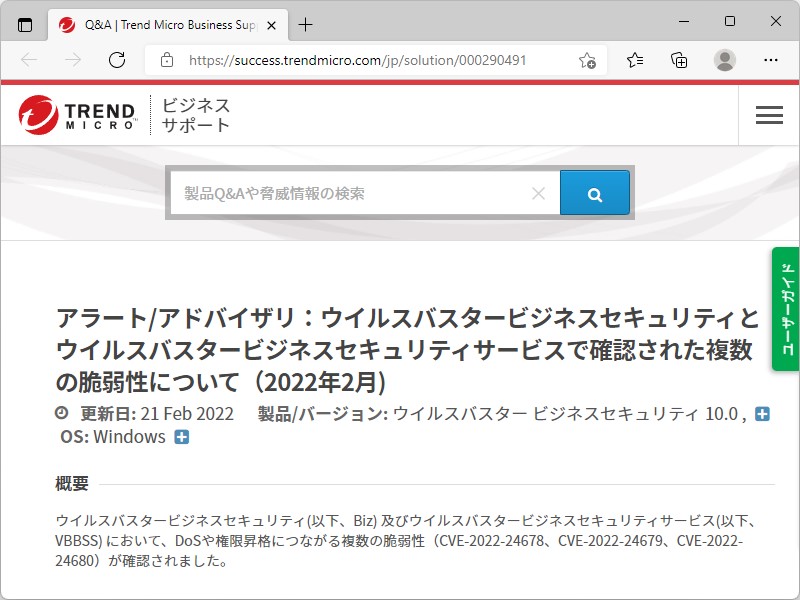Screen dimensions: 800x600
Task: Open the browser Collections panel
Action: pyautogui.click(x=679, y=60)
